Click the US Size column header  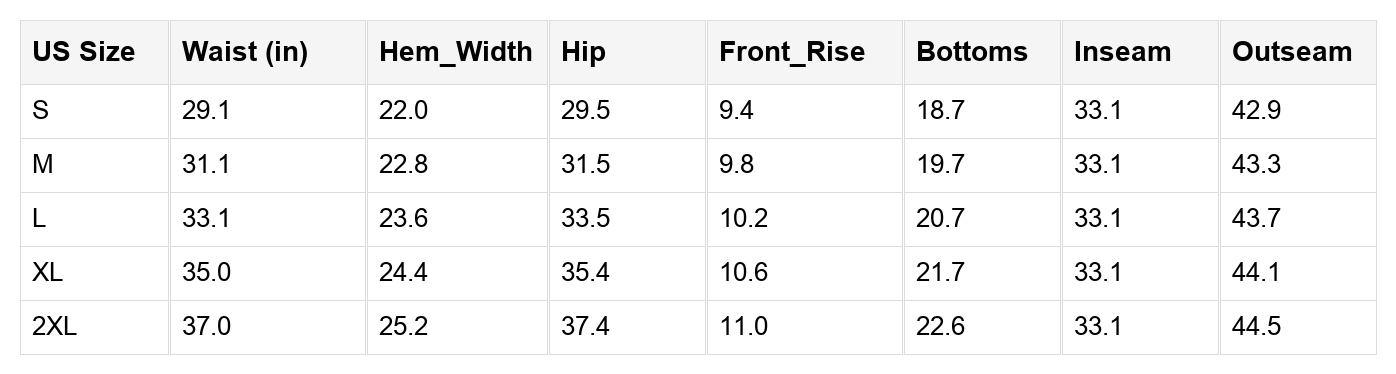coord(94,52)
